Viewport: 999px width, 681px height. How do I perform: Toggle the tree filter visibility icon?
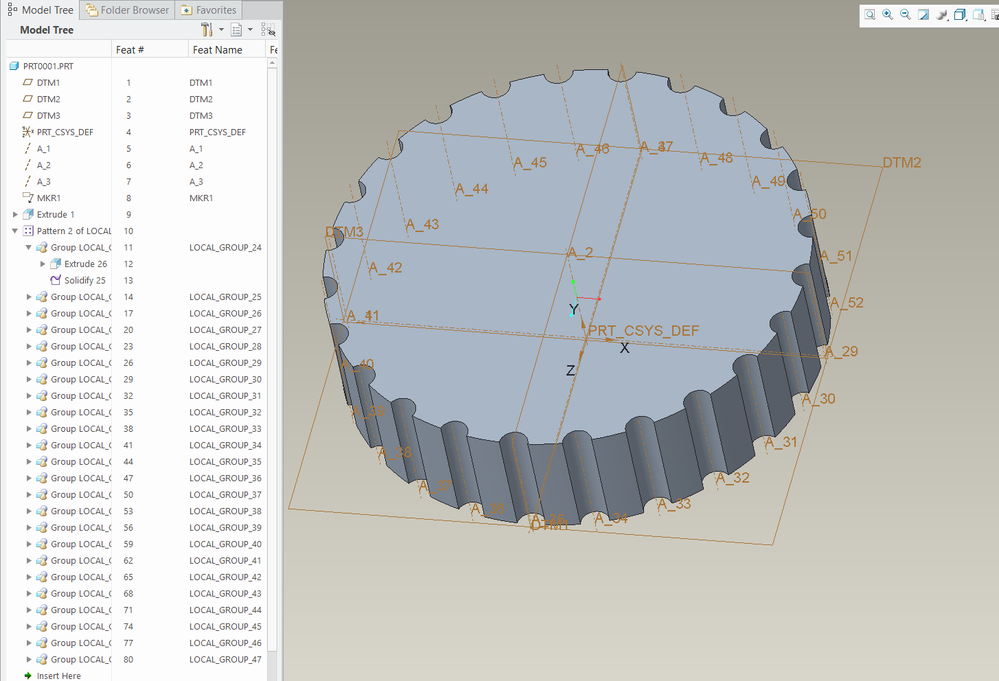tap(268, 30)
